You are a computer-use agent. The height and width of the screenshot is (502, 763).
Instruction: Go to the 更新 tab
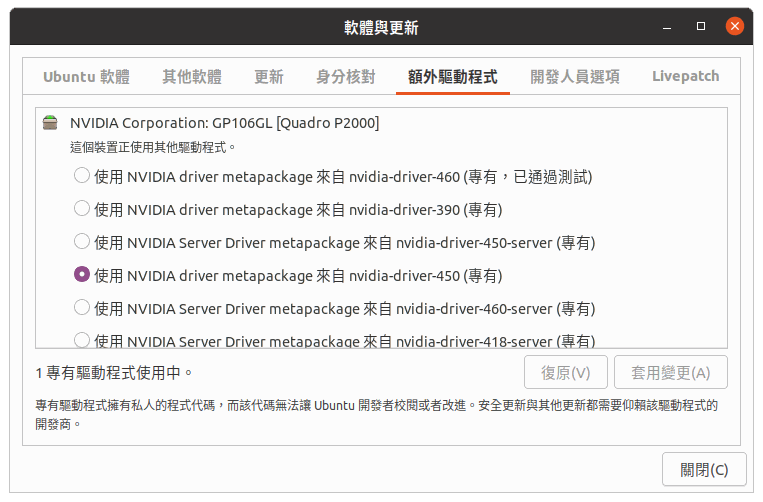click(x=269, y=76)
